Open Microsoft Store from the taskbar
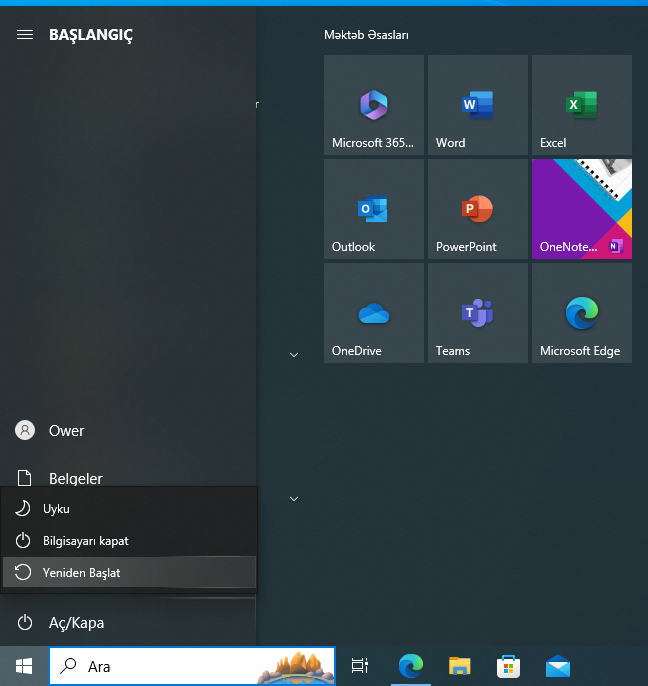This screenshot has width=648, height=686. coord(508,666)
